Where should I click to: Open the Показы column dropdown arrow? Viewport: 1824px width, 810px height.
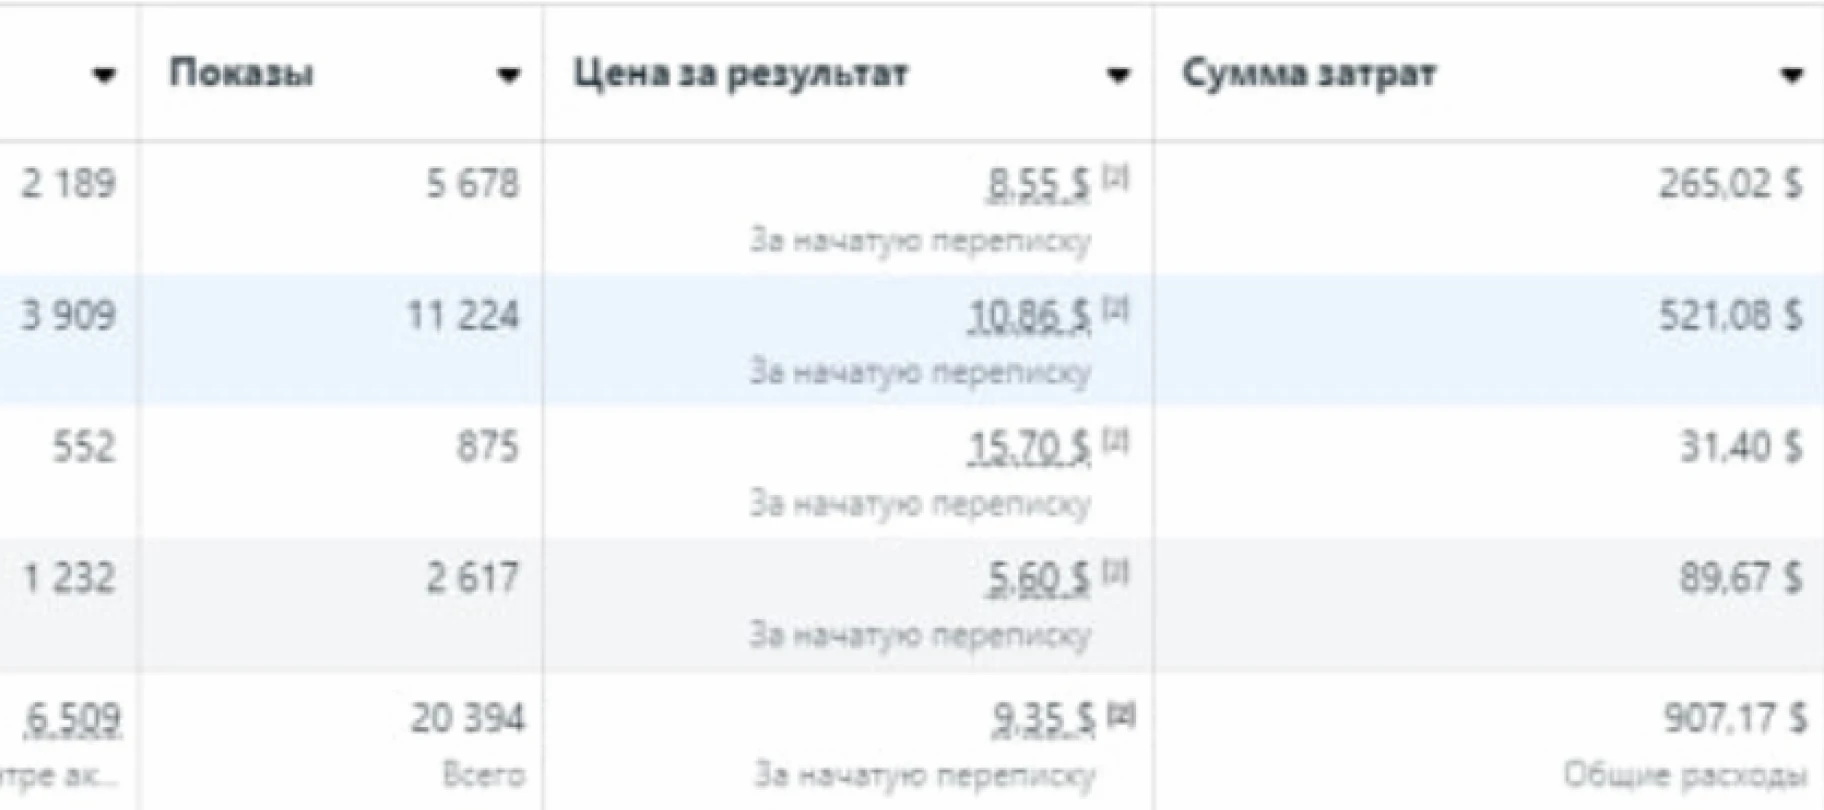pyautogui.click(x=509, y=75)
